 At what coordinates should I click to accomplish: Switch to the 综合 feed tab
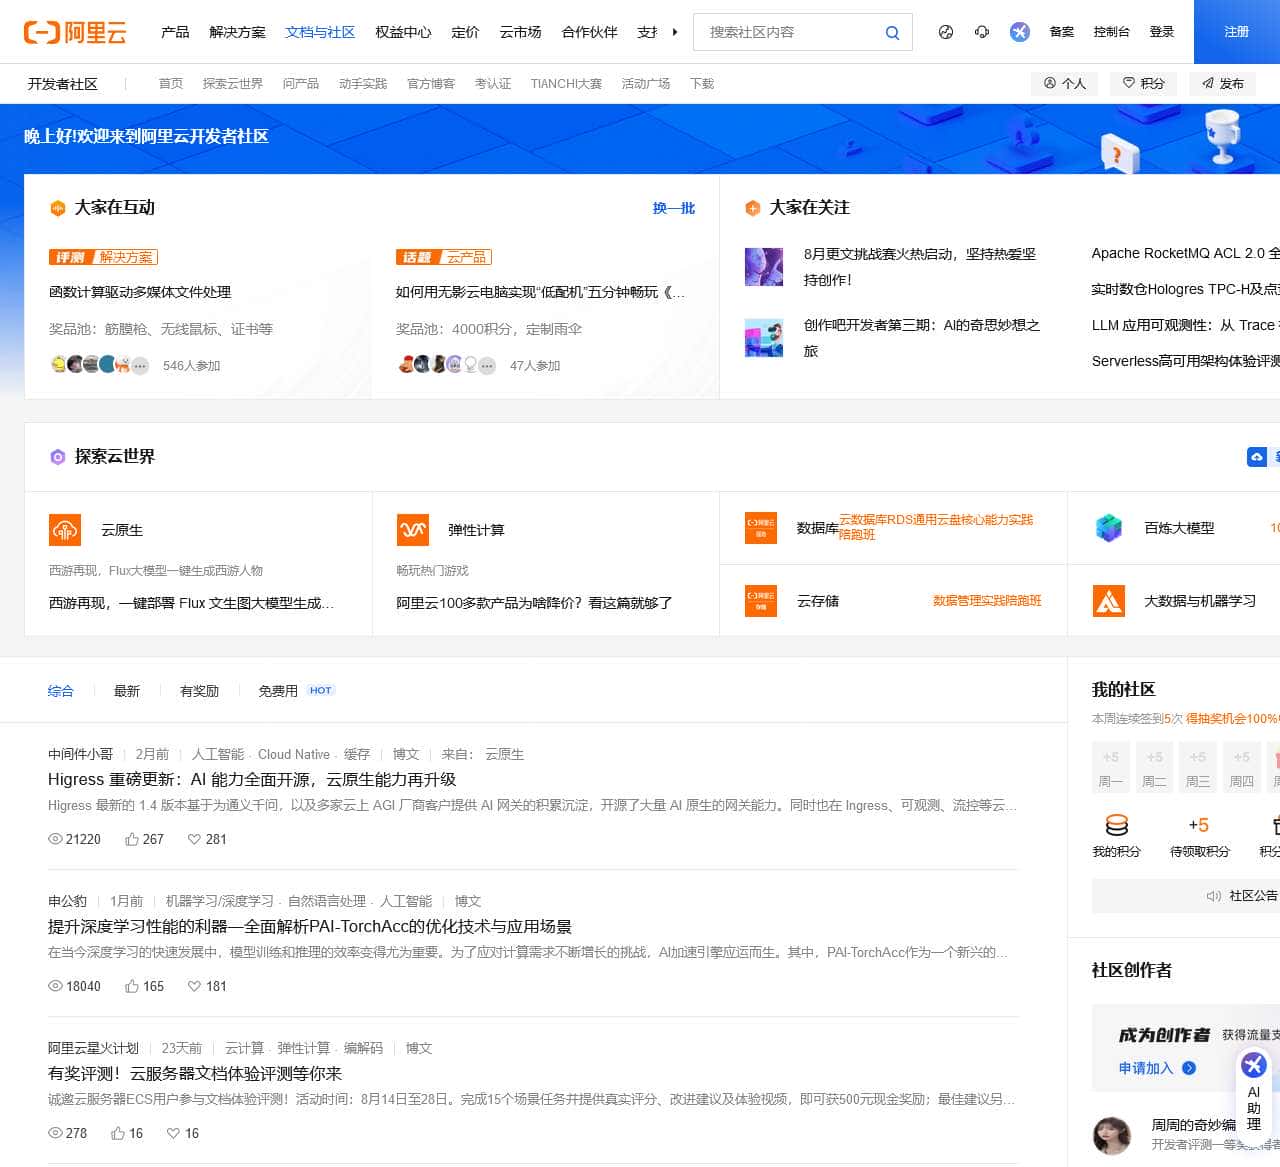(61, 691)
